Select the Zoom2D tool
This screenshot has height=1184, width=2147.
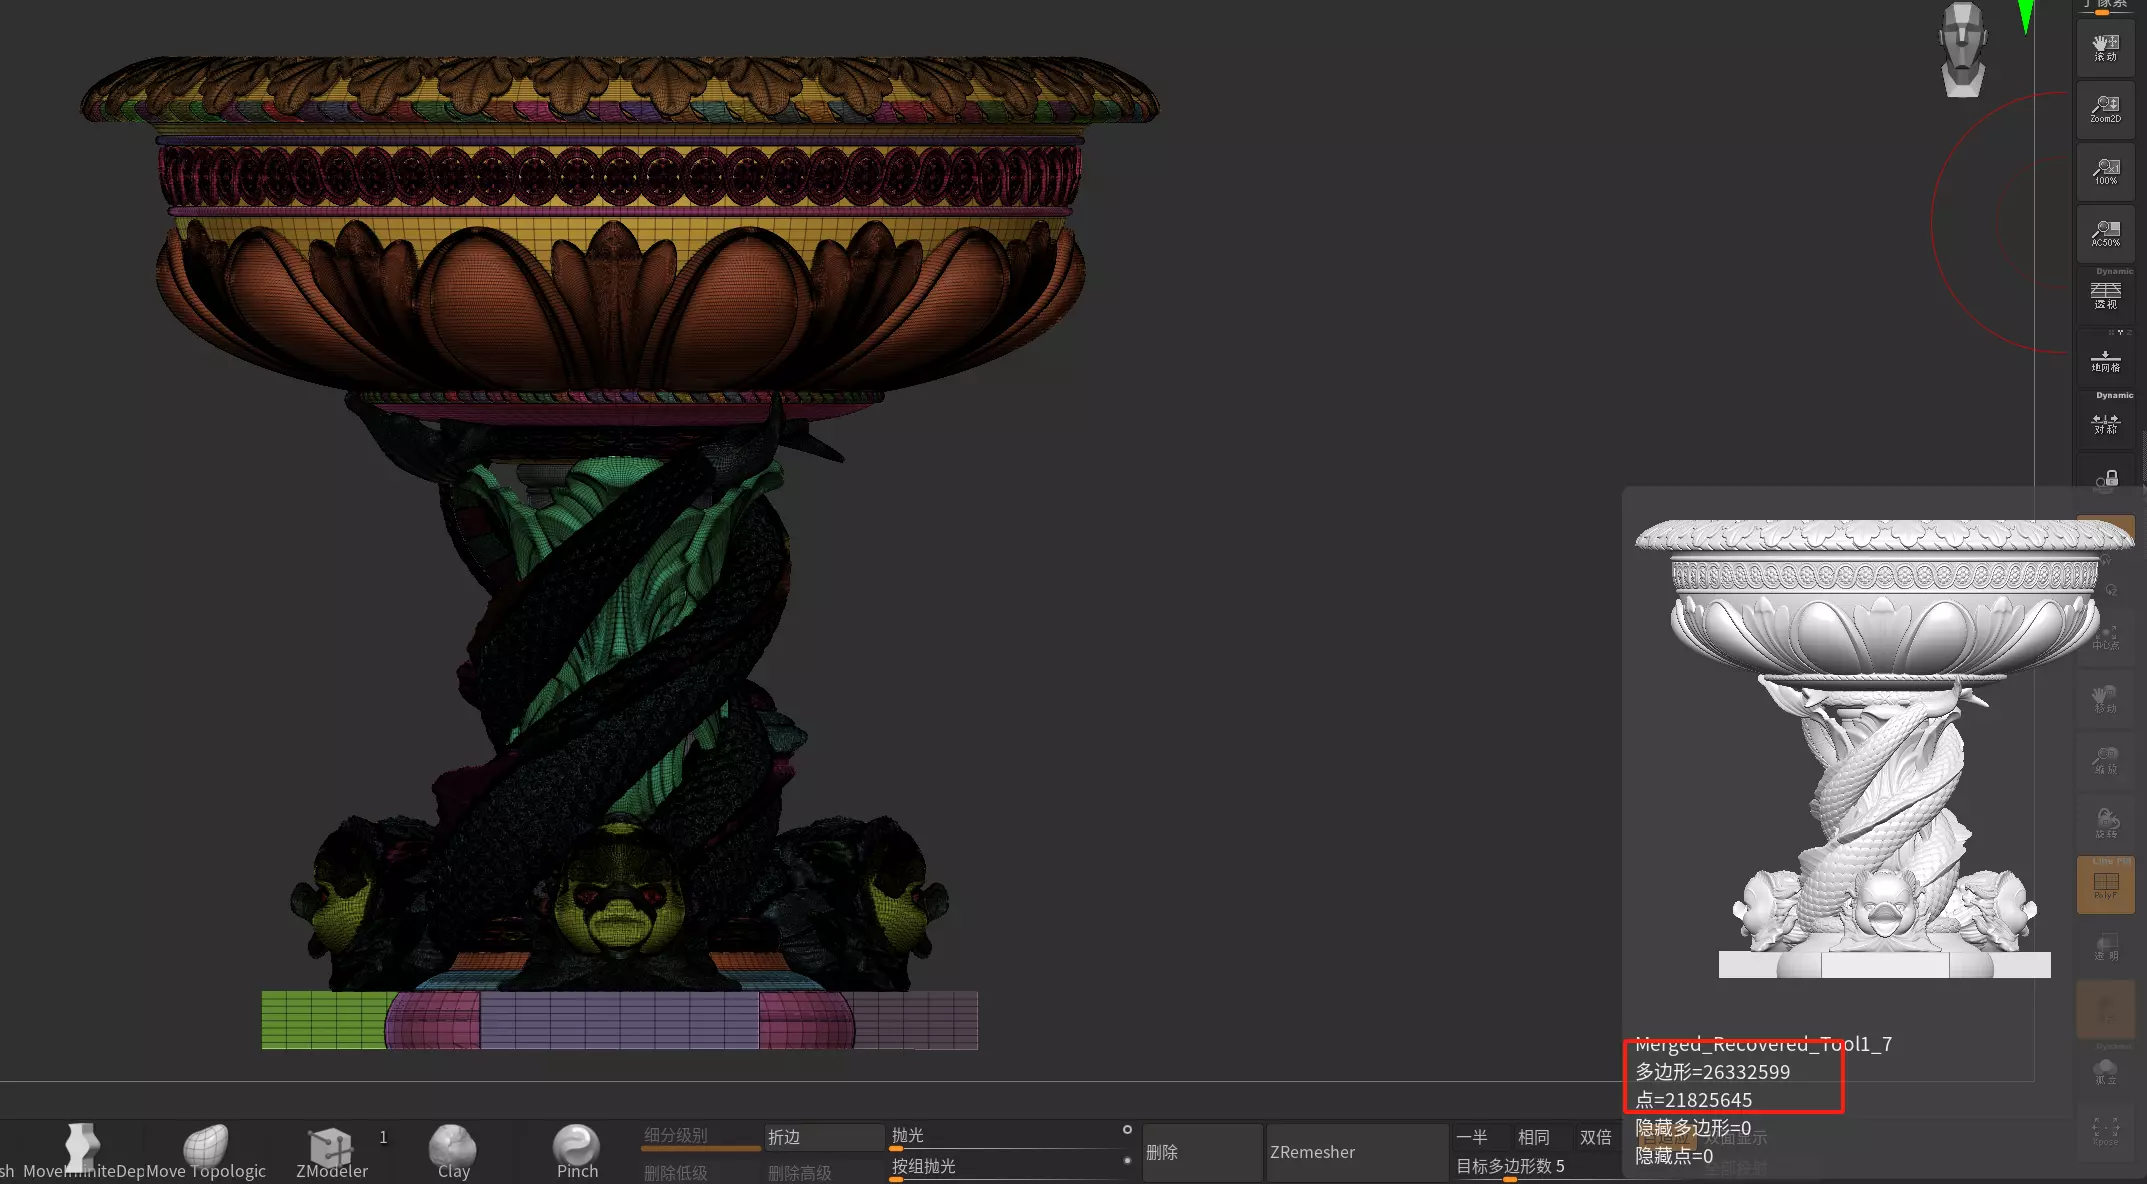2105,109
